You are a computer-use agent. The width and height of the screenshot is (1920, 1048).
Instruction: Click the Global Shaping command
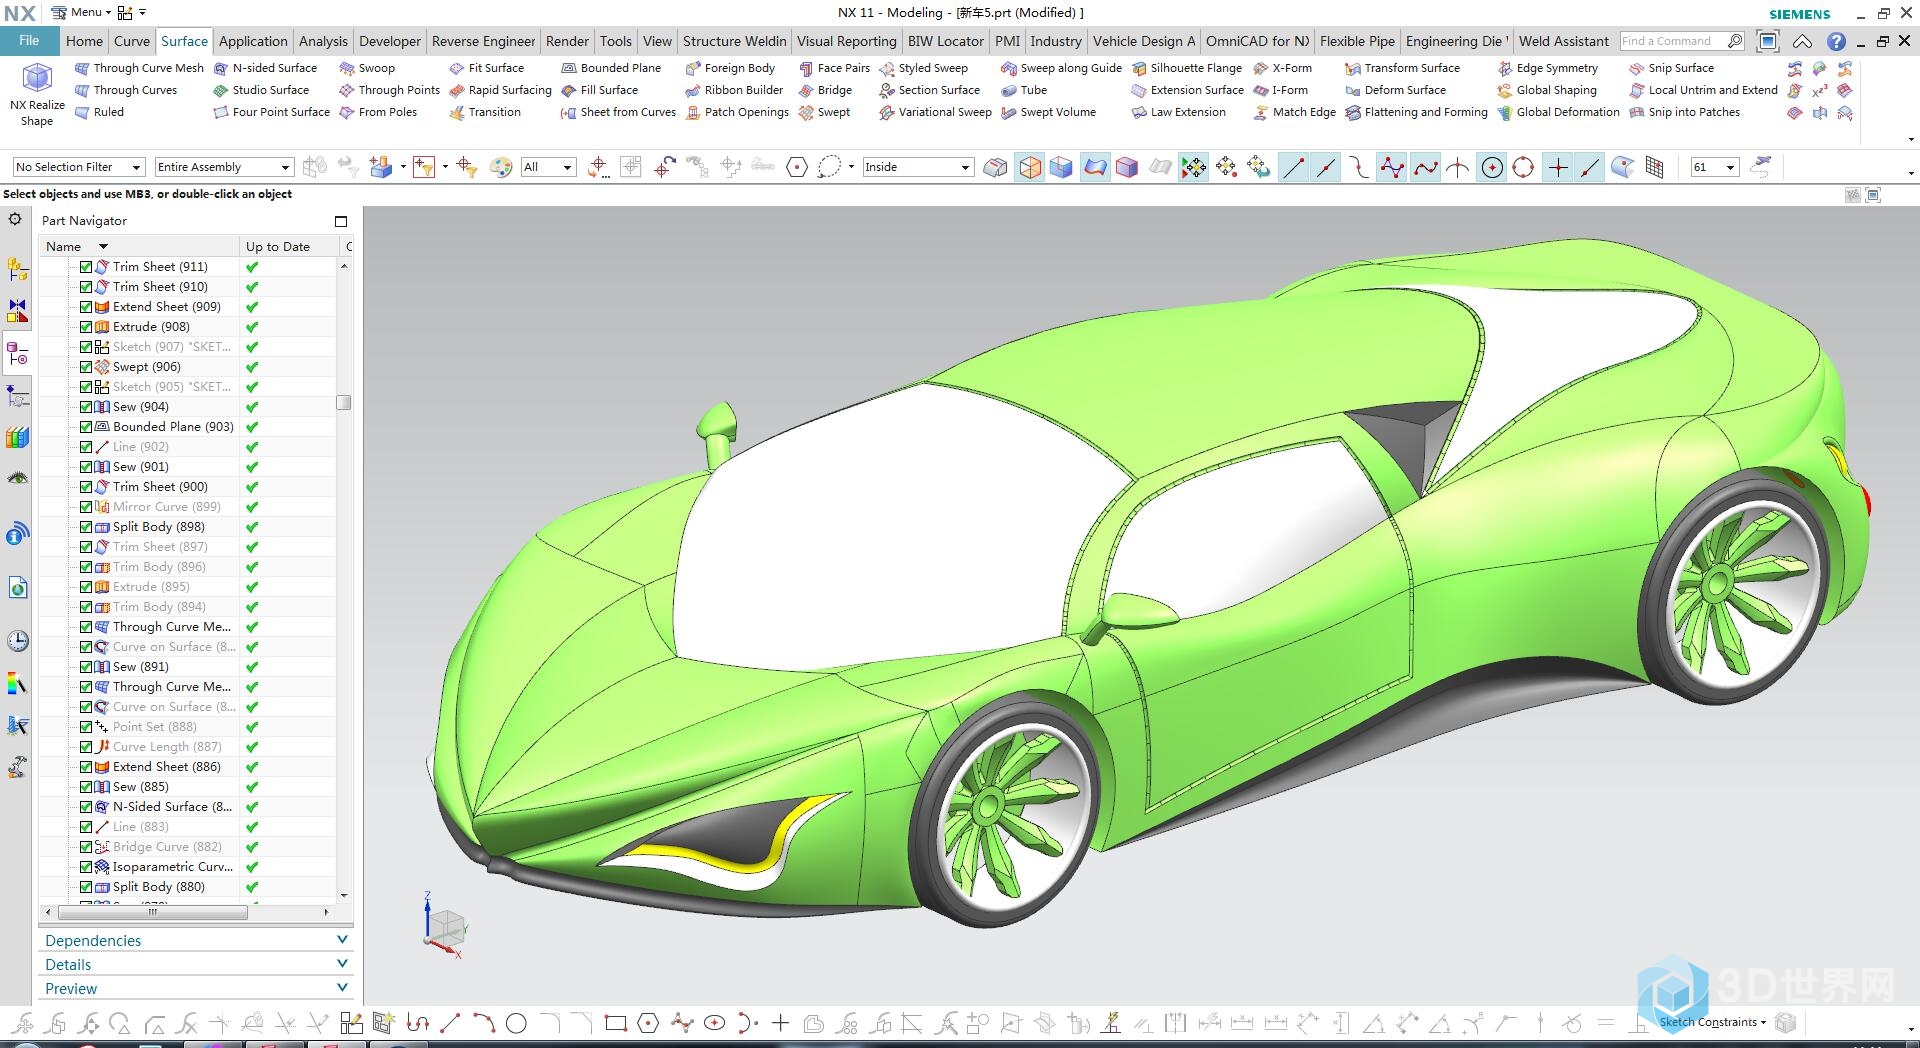point(1546,90)
